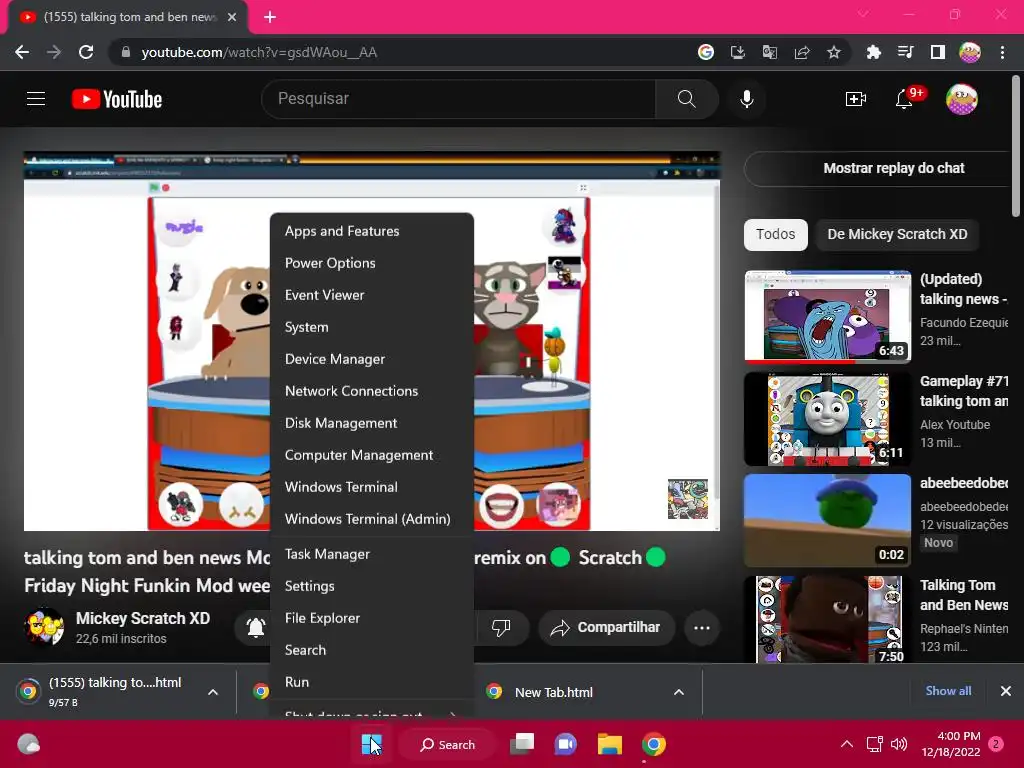Screen dimensions: 1024x768
Task: Expand options for talking to....html download
Action: pyautogui.click(x=213, y=692)
